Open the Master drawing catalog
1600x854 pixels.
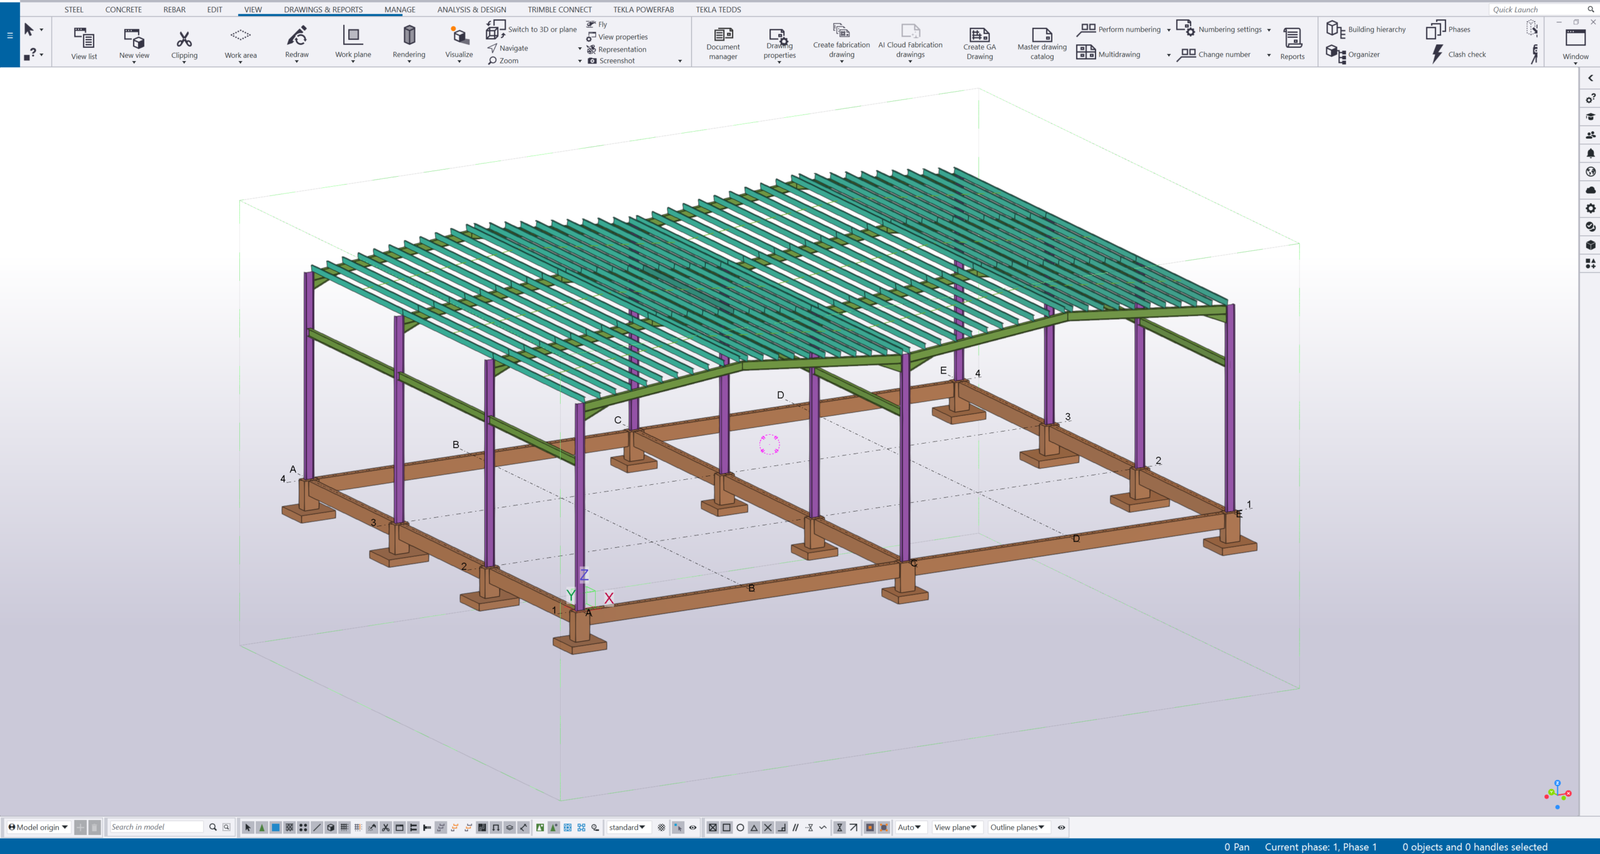pos(1042,43)
